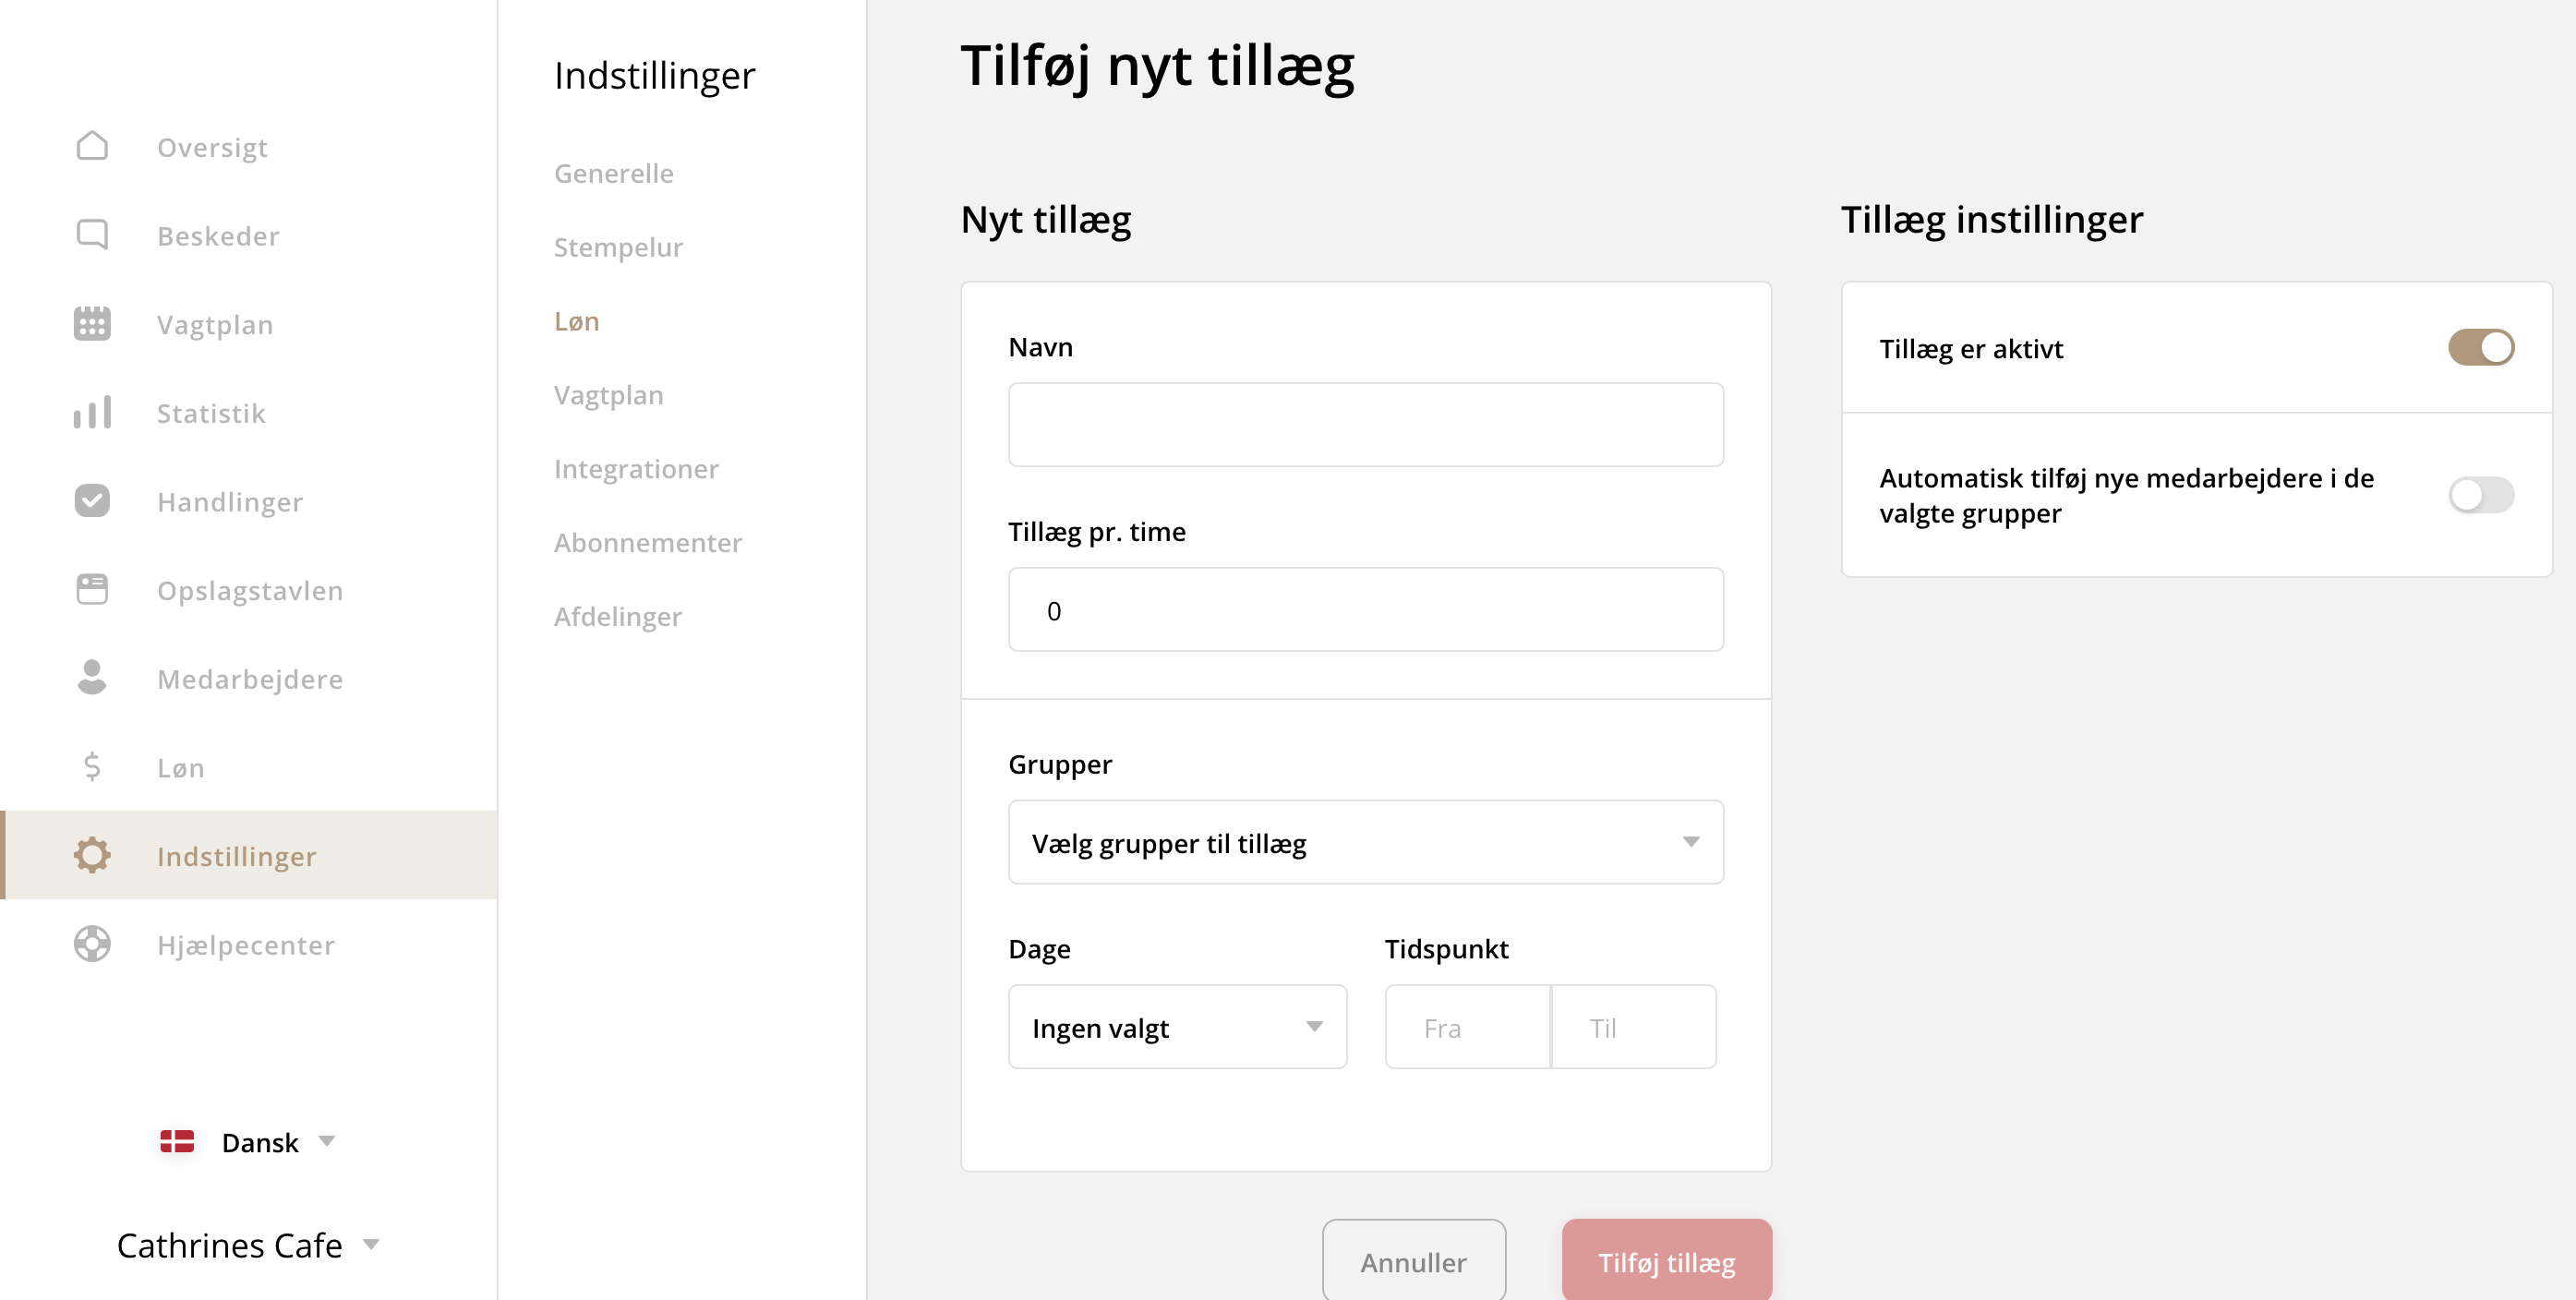Click the Medarbejdere person icon
Image resolution: width=2576 pixels, height=1300 pixels.
pyautogui.click(x=92, y=678)
